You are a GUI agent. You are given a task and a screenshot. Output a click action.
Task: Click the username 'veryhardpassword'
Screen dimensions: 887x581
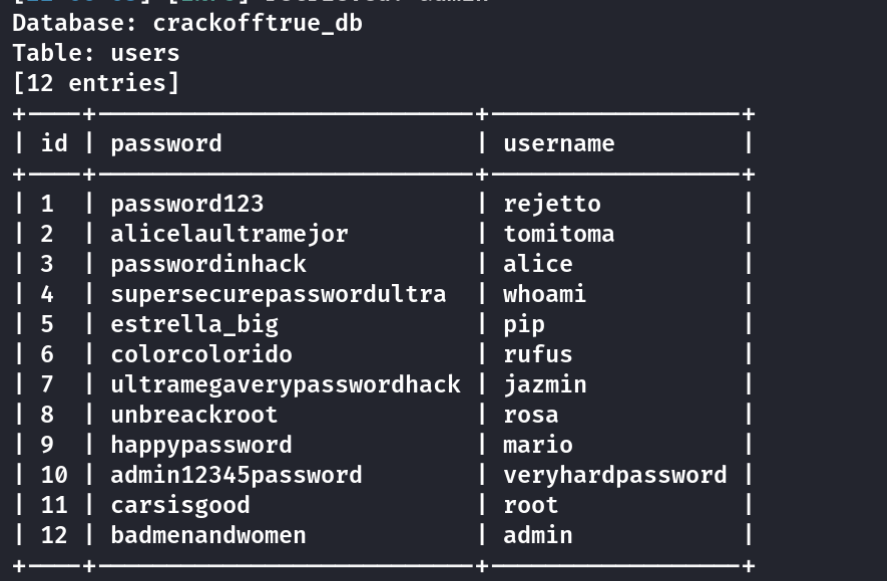(x=615, y=476)
